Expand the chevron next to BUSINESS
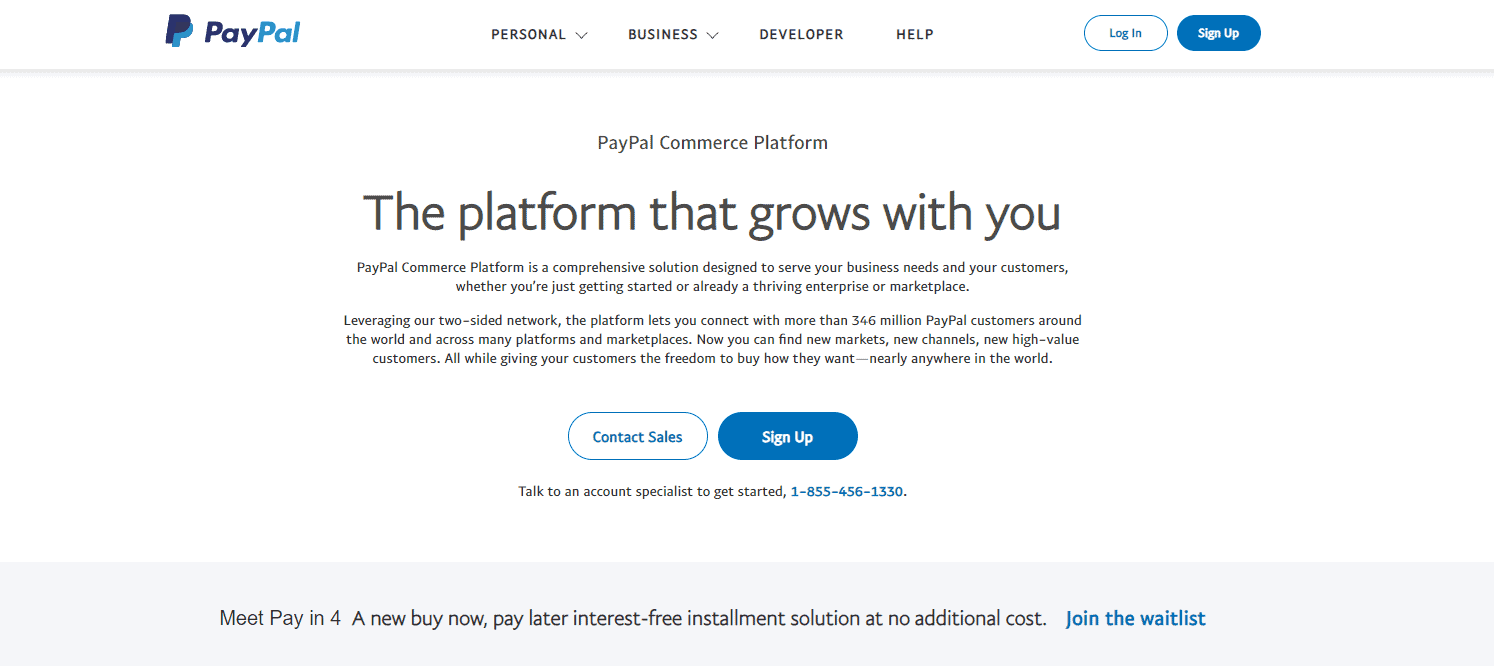This screenshot has width=1494, height=666. (x=712, y=34)
